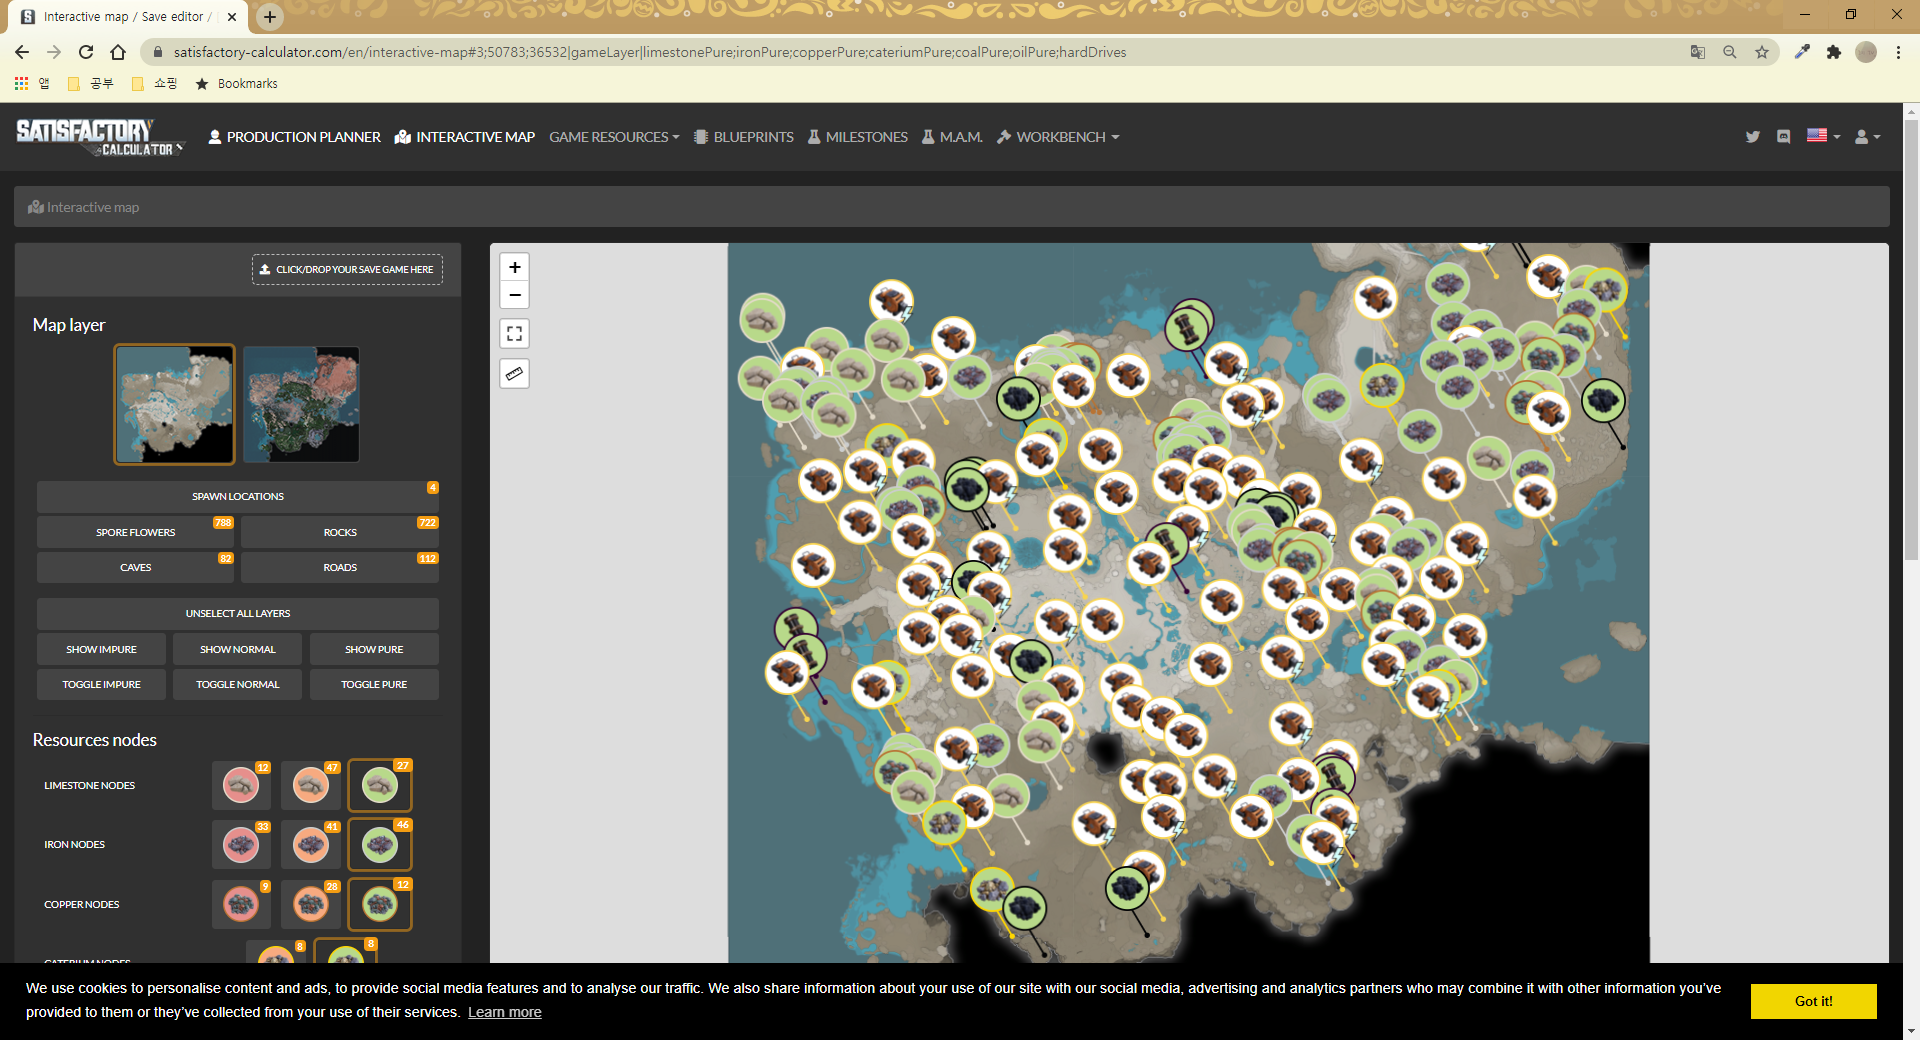Reload the browser page
The height and width of the screenshot is (1040, 1920).
[x=86, y=52]
